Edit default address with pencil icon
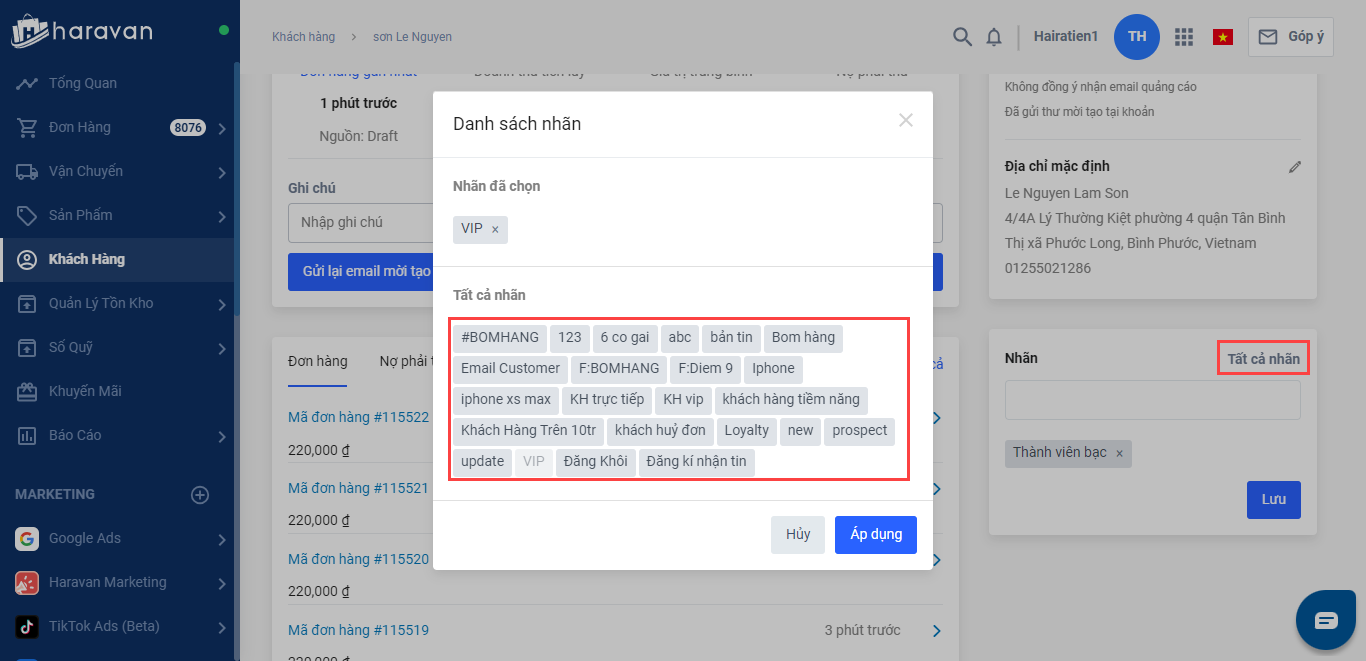The height and width of the screenshot is (661, 1366). point(1295,167)
